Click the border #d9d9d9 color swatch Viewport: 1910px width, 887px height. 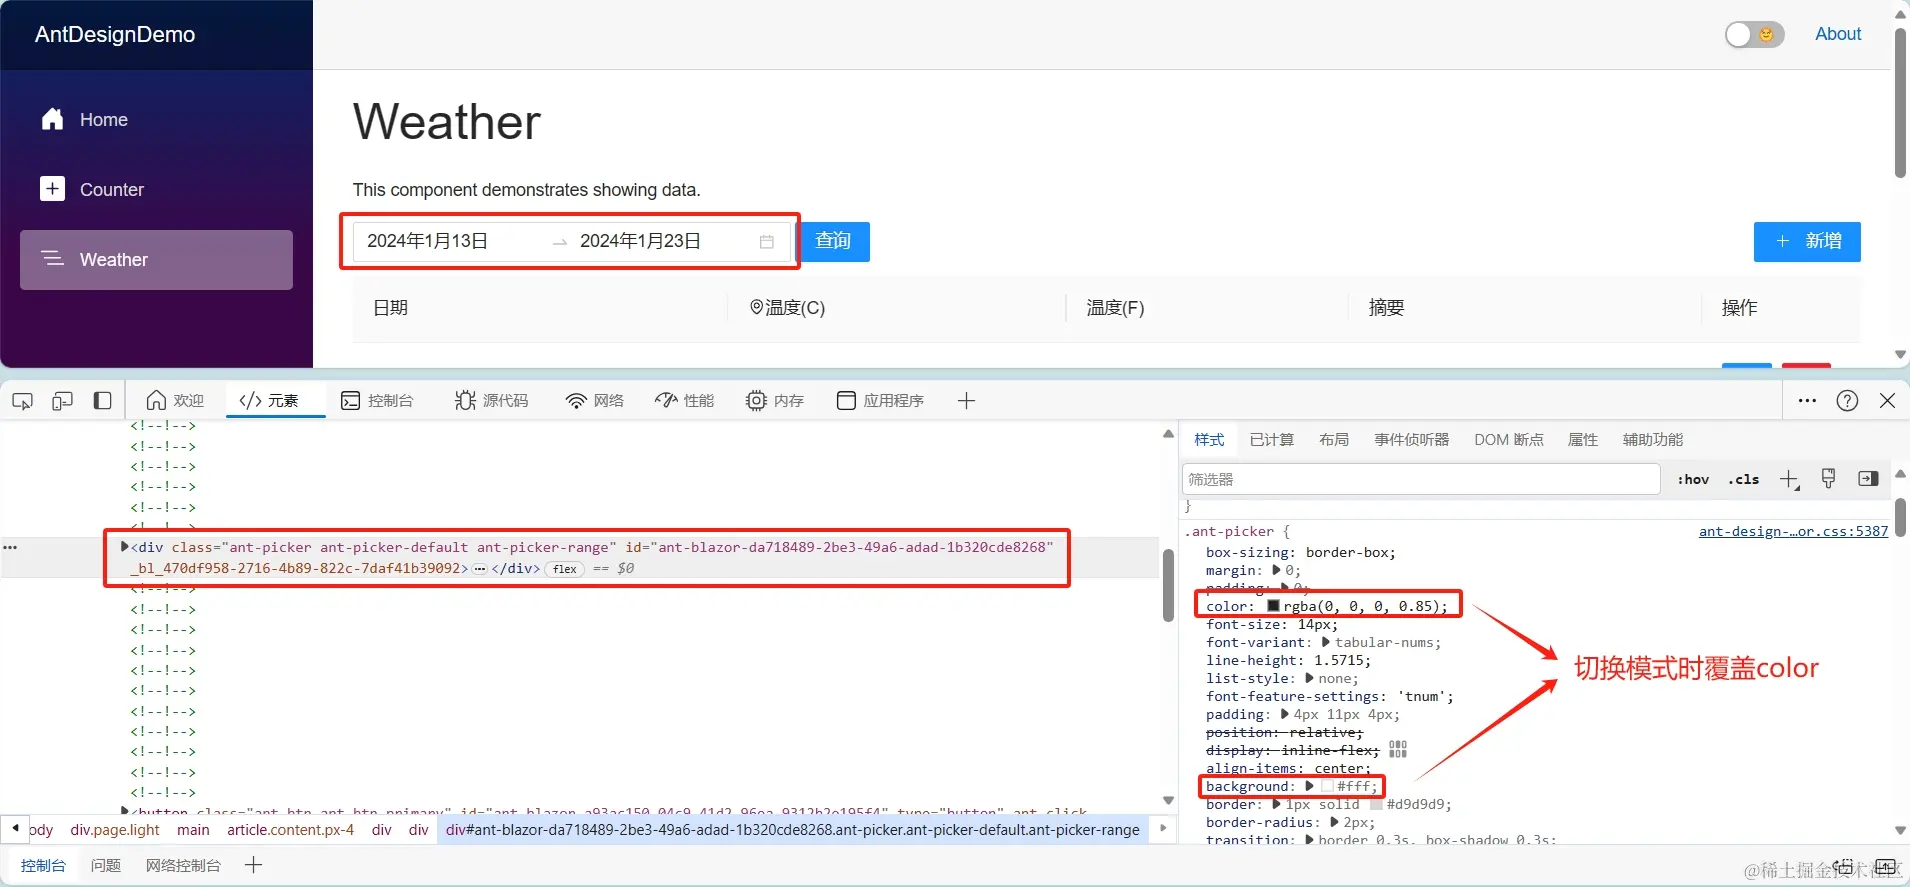(1376, 805)
